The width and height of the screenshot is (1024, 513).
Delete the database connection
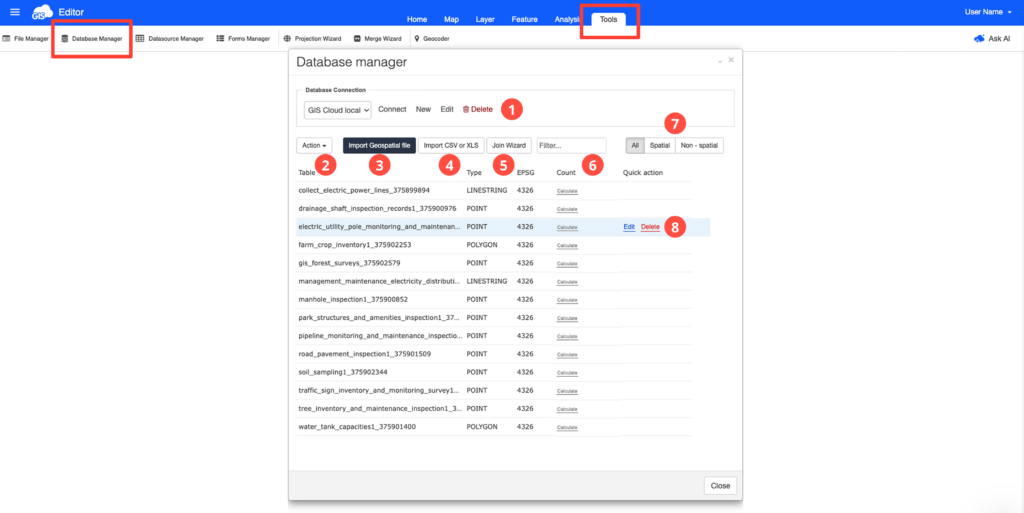(477, 110)
